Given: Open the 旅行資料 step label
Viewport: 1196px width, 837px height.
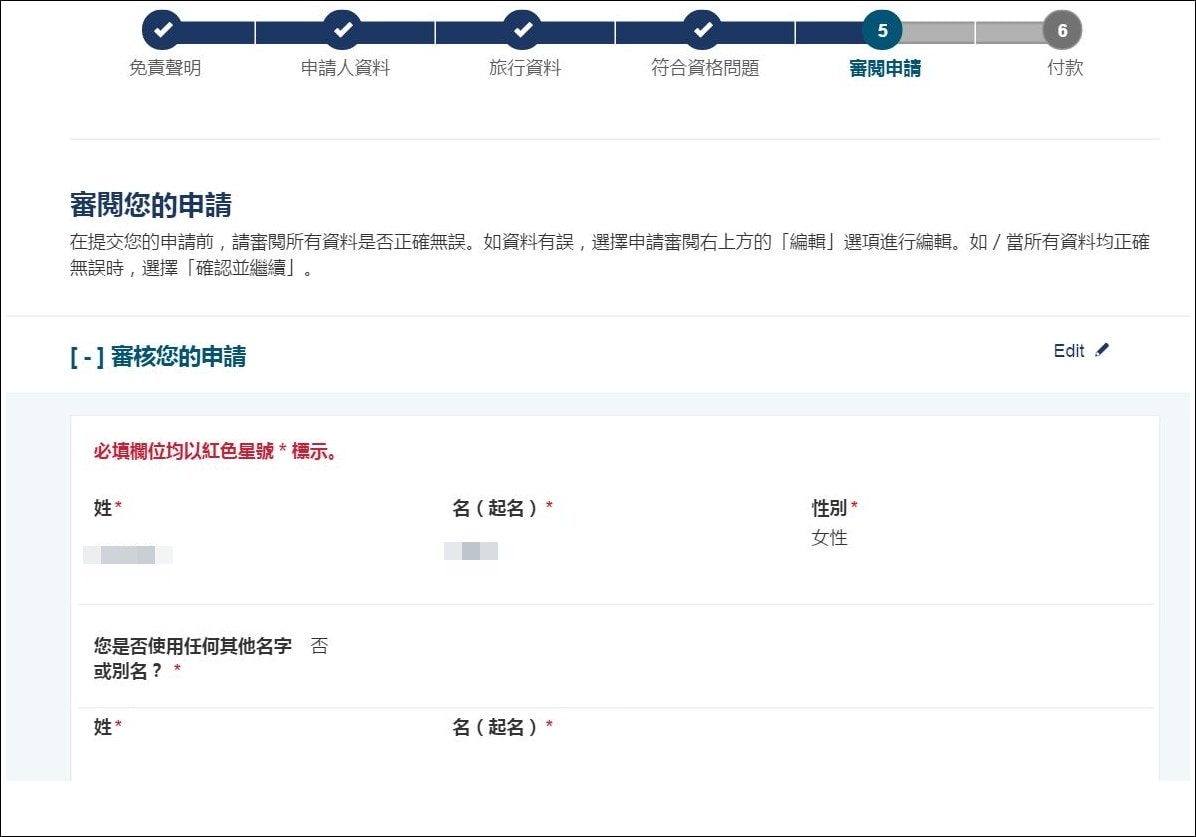Looking at the screenshot, I should pyautogui.click(x=525, y=68).
